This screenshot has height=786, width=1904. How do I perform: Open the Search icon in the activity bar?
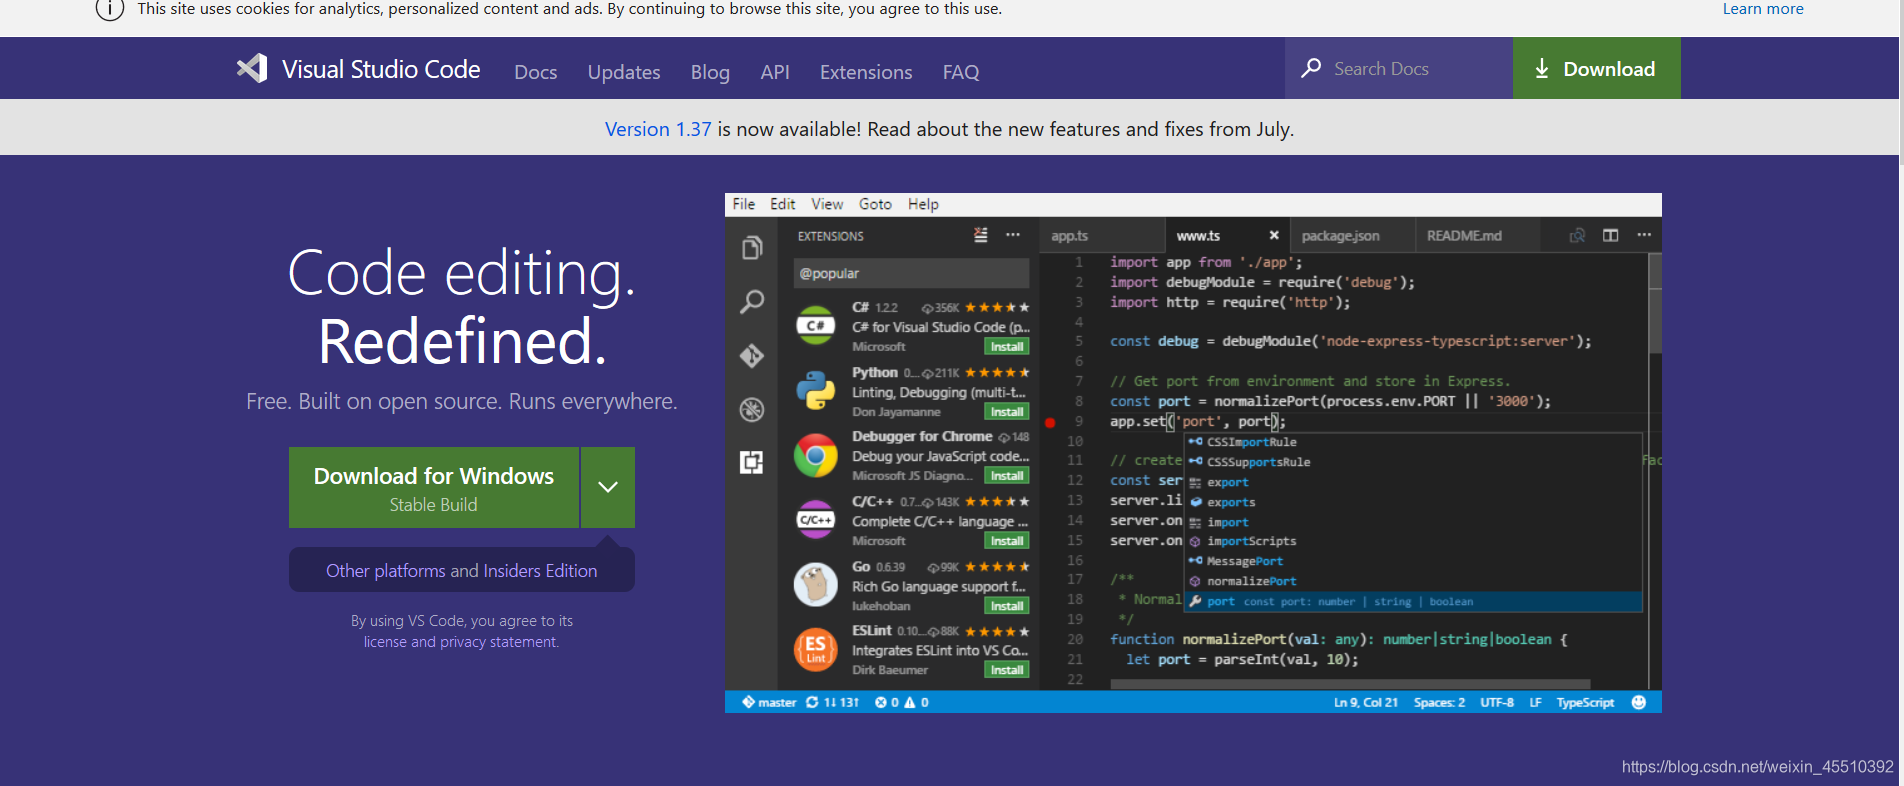[752, 301]
